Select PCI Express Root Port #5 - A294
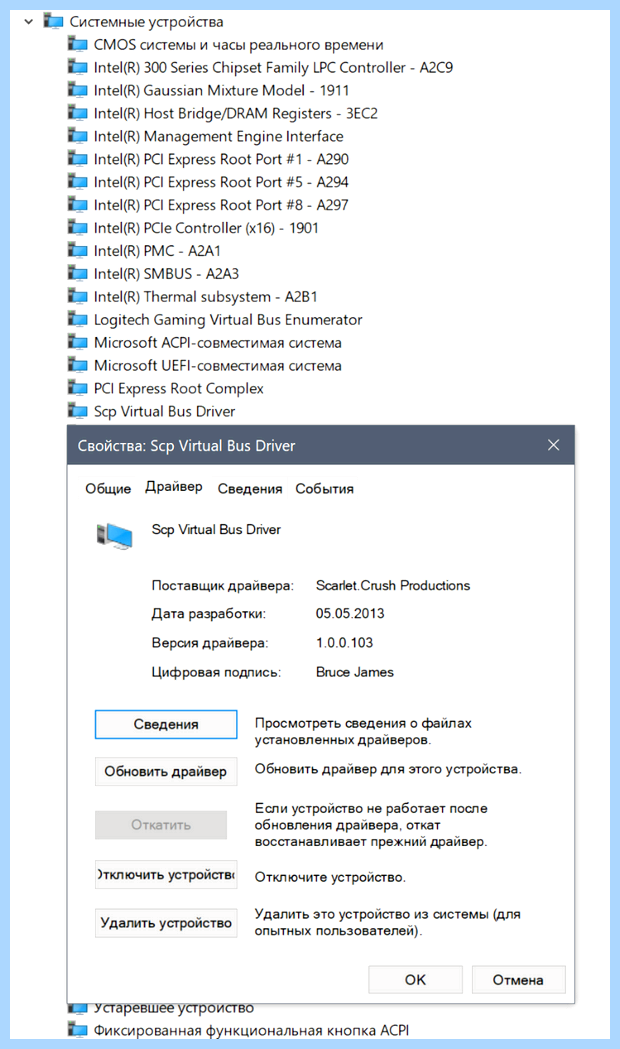Screen dimensions: 620x1049 (x=221, y=182)
